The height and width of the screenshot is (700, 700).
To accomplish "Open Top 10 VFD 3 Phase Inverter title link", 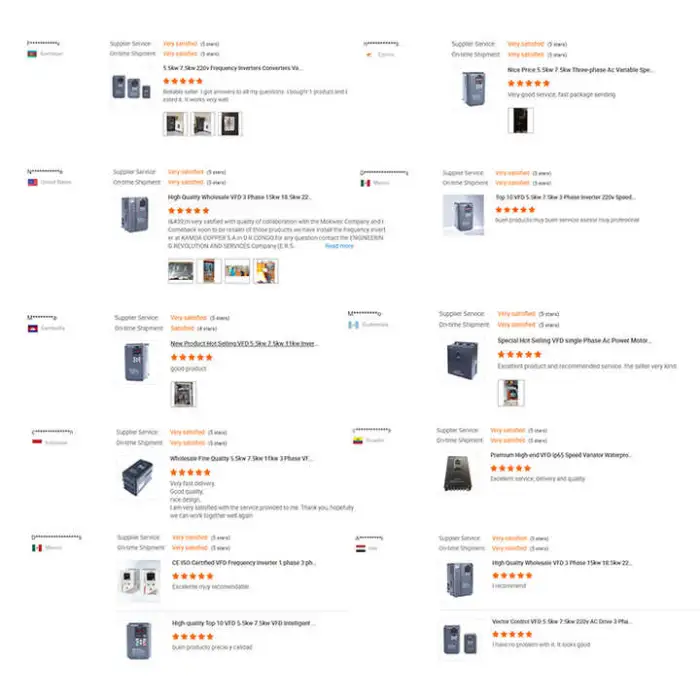I will pos(566,197).
